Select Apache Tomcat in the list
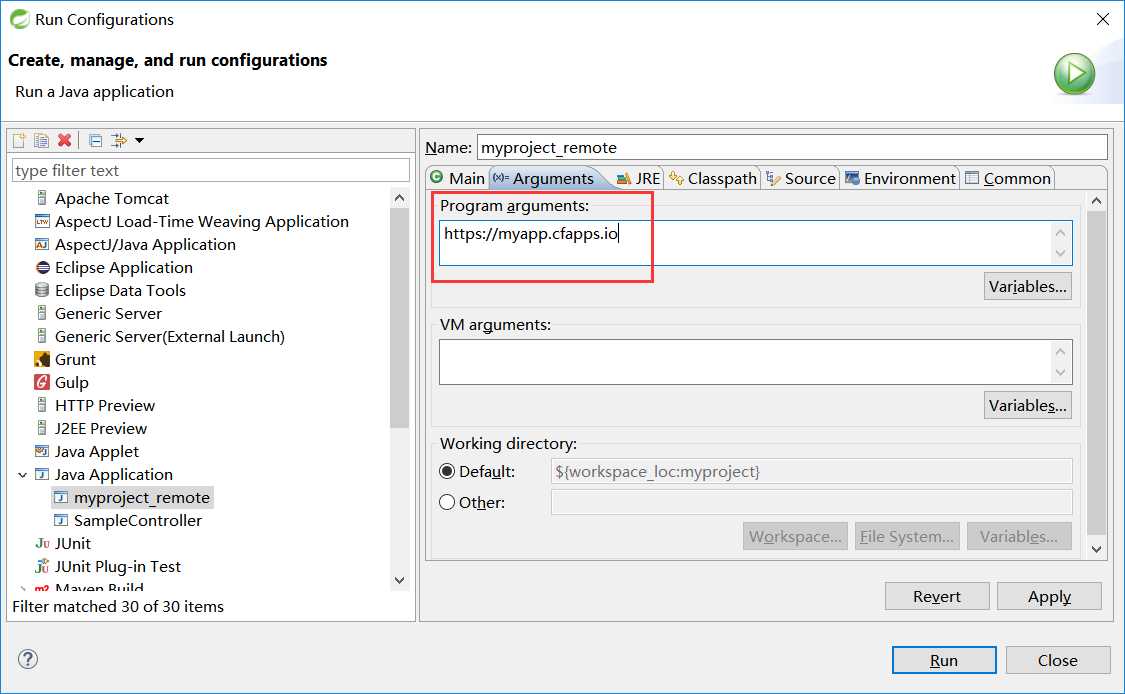The height and width of the screenshot is (694, 1125). click(x=111, y=198)
